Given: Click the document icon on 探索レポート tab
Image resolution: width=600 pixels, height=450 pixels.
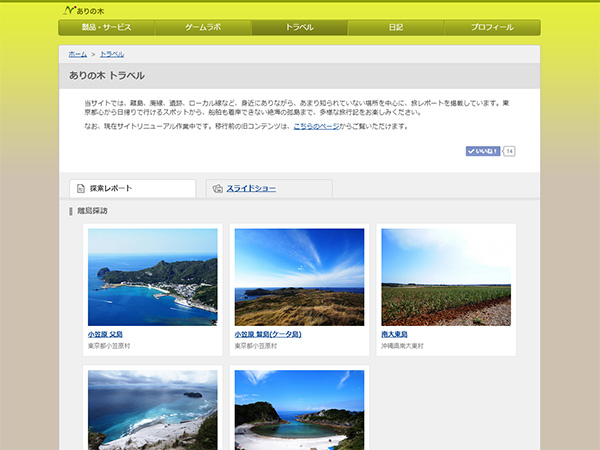Looking at the screenshot, I should pos(81,188).
